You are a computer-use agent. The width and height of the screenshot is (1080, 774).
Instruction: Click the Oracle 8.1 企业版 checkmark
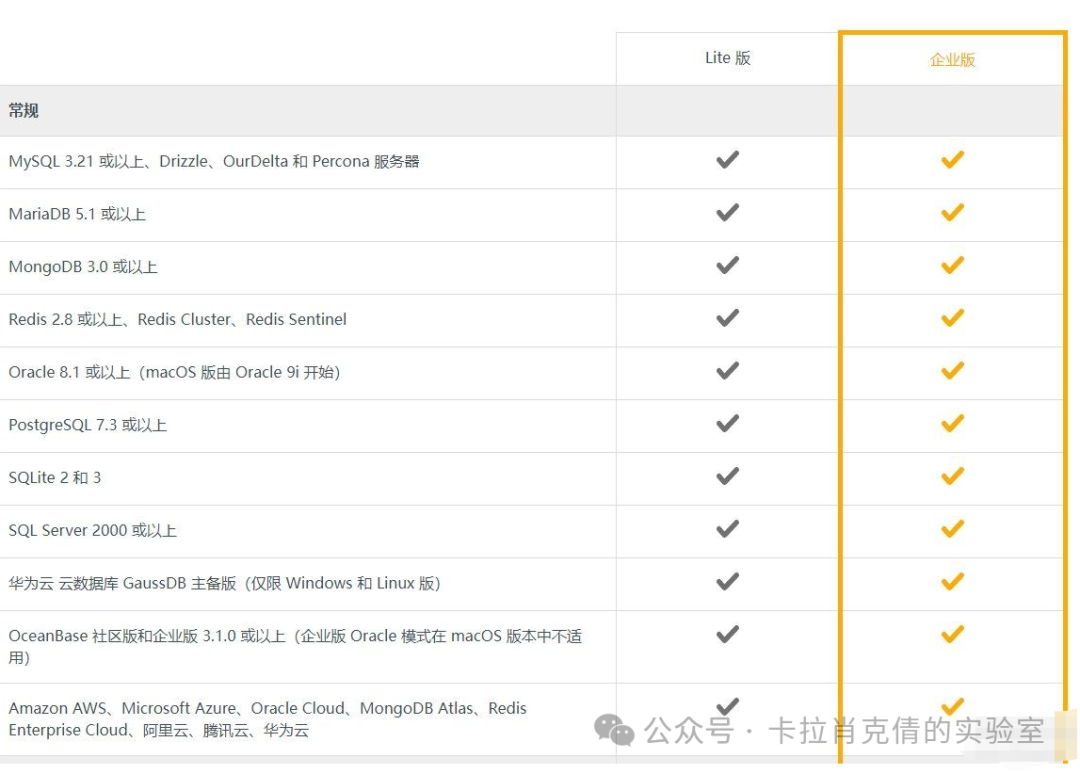tap(951, 371)
